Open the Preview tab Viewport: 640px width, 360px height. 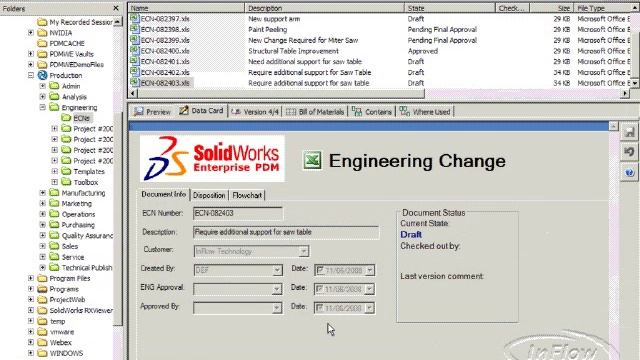click(152, 111)
